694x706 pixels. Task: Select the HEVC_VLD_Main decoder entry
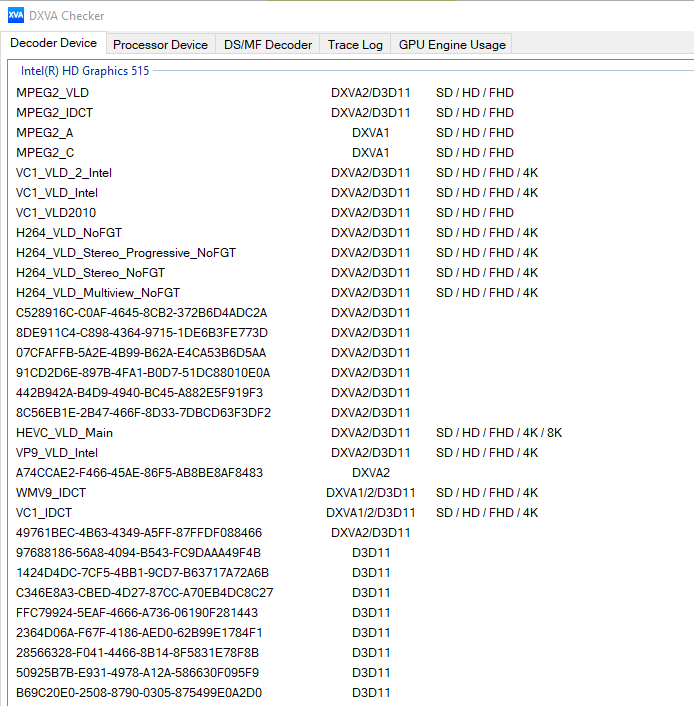click(x=64, y=433)
